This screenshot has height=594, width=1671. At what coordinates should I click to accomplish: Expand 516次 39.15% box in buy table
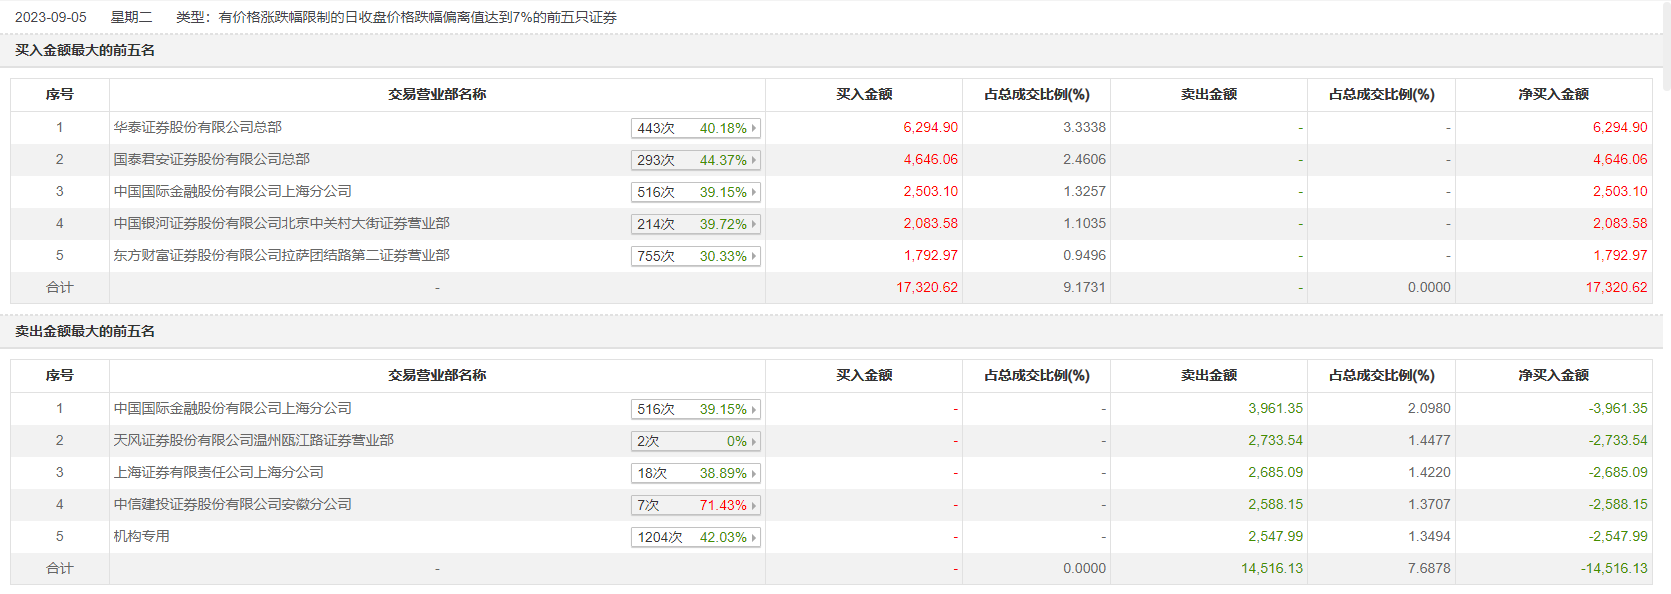pyautogui.click(x=696, y=192)
